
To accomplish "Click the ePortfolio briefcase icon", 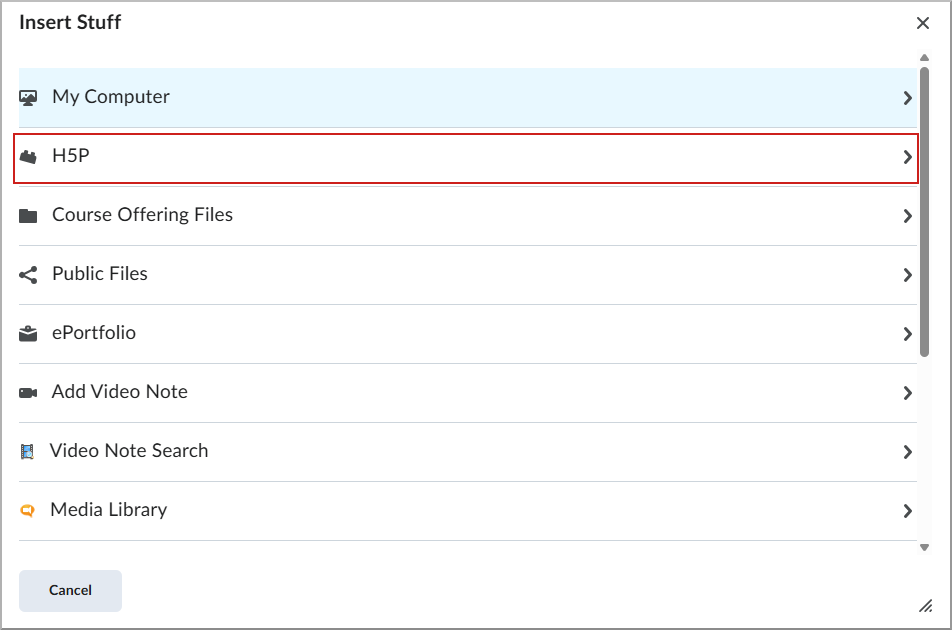I will pyautogui.click(x=28, y=334).
